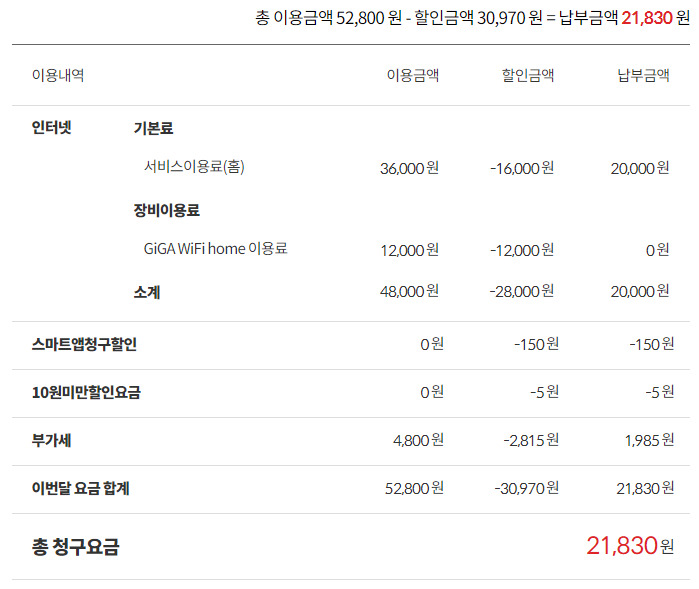699x589 pixels.
Task: Select the 인터넷 category label
Action: point(52,128)
